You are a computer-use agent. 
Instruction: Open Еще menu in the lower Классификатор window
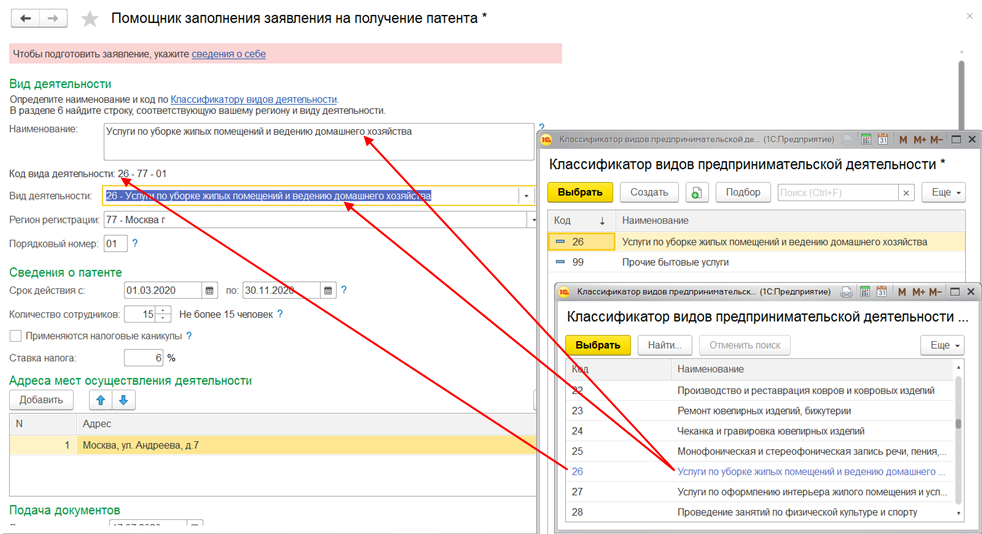click(942, 345)
